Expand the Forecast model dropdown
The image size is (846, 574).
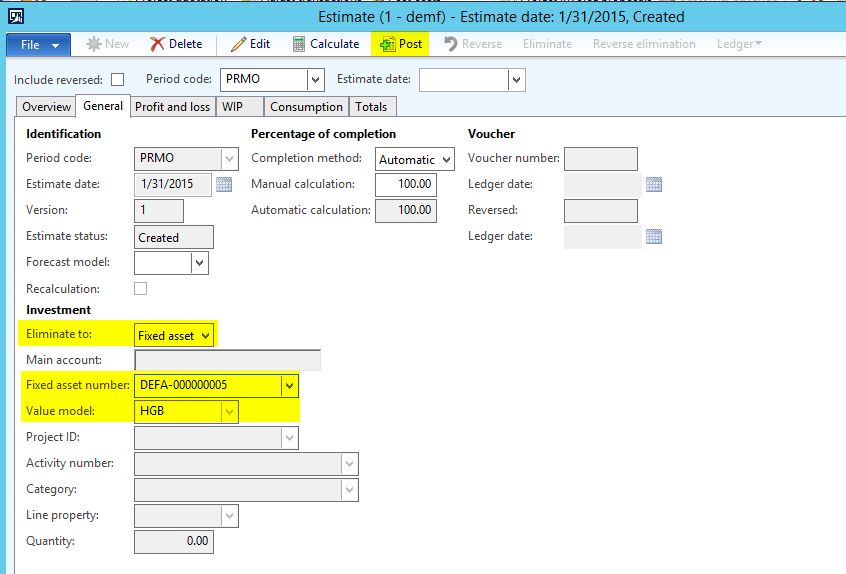point(200,263)
